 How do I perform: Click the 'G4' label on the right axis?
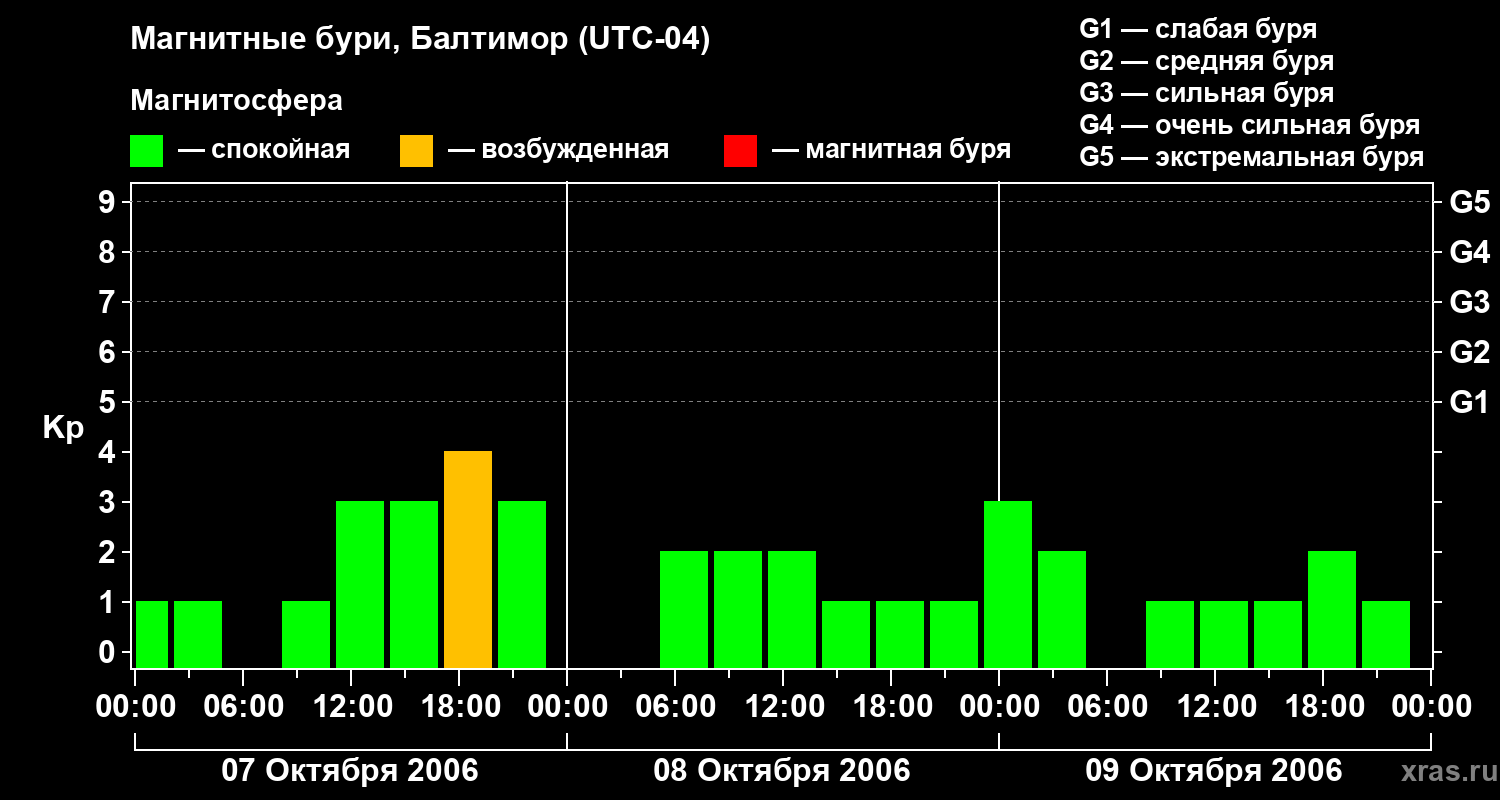pyautogui.click(x=1469, y=252)
